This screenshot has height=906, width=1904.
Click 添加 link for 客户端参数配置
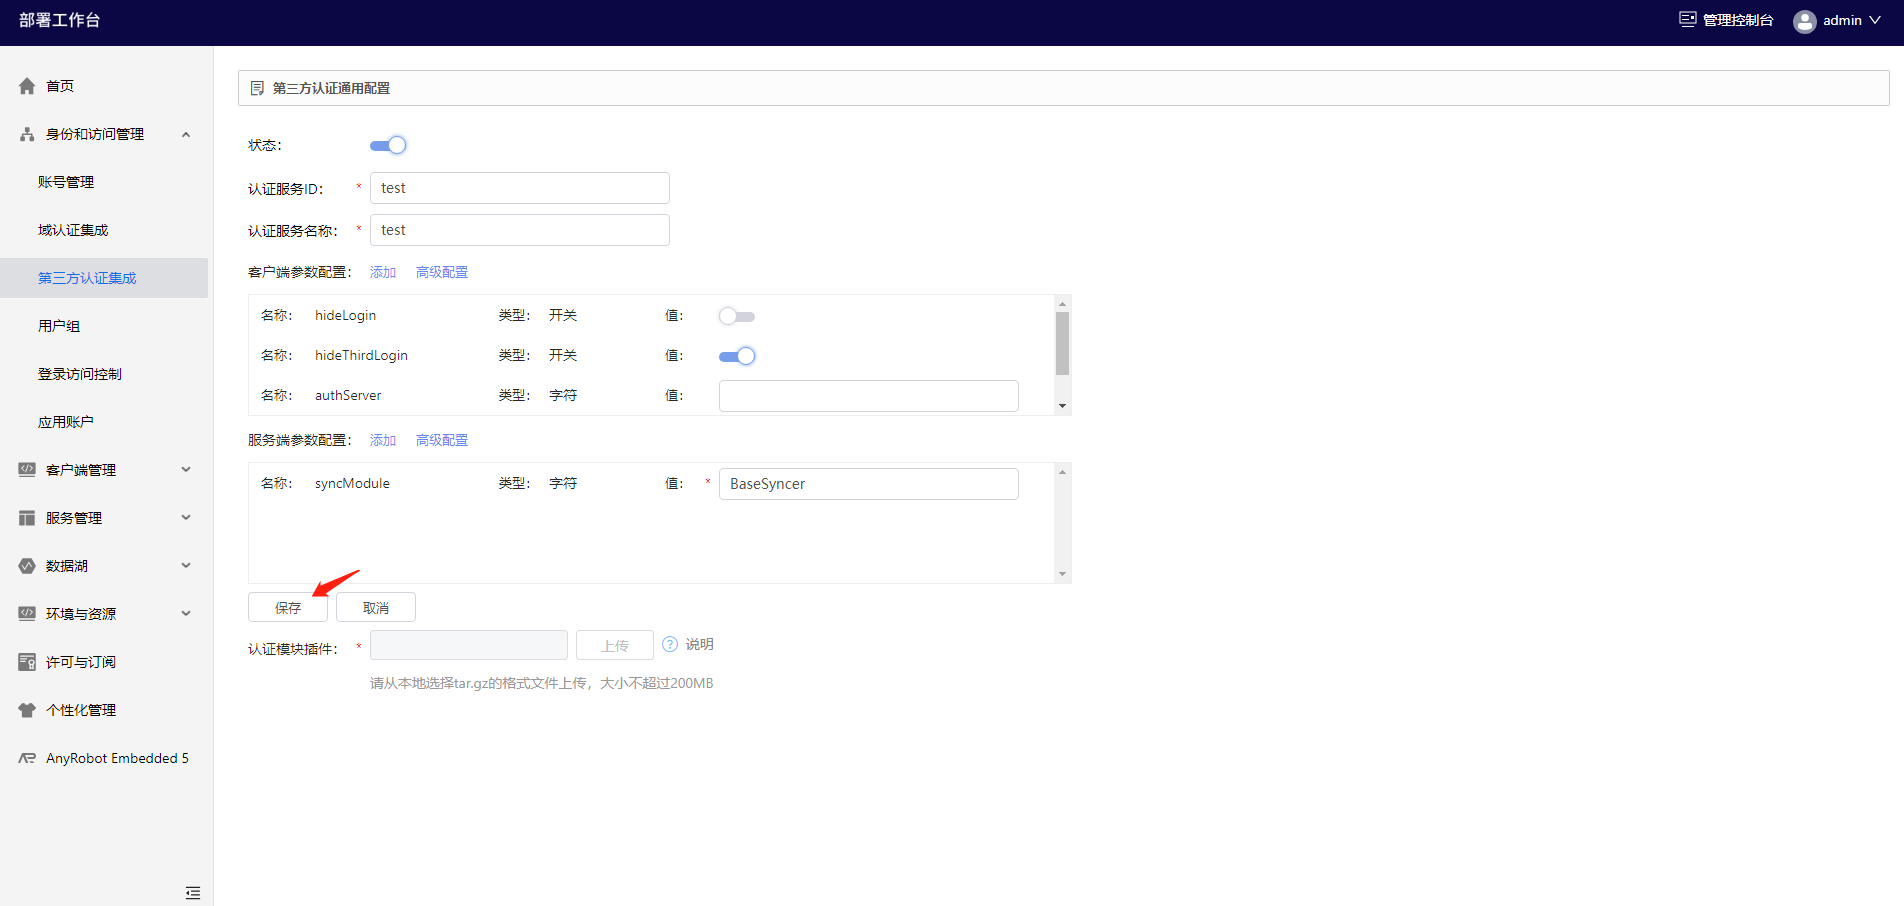[383, 272]
